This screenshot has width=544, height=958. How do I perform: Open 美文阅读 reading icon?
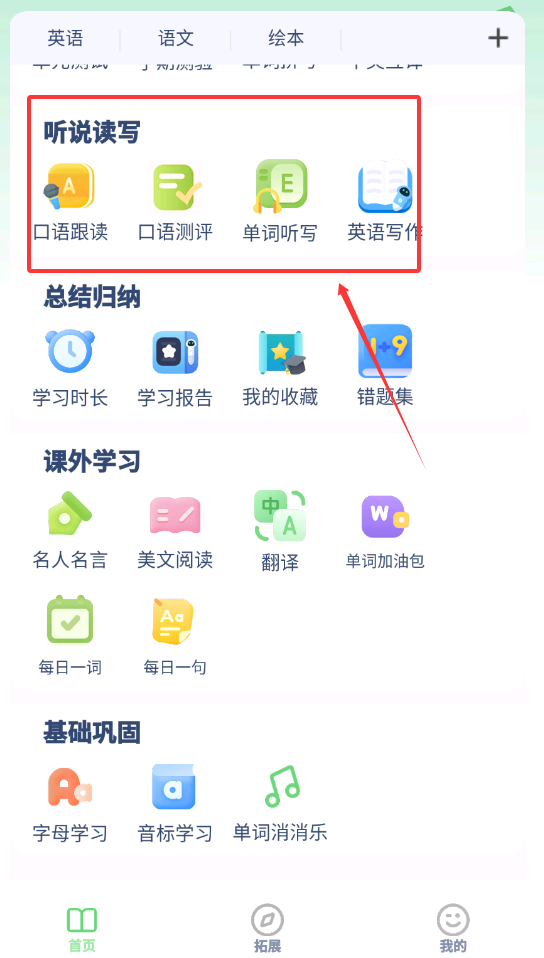click(175, 515)
